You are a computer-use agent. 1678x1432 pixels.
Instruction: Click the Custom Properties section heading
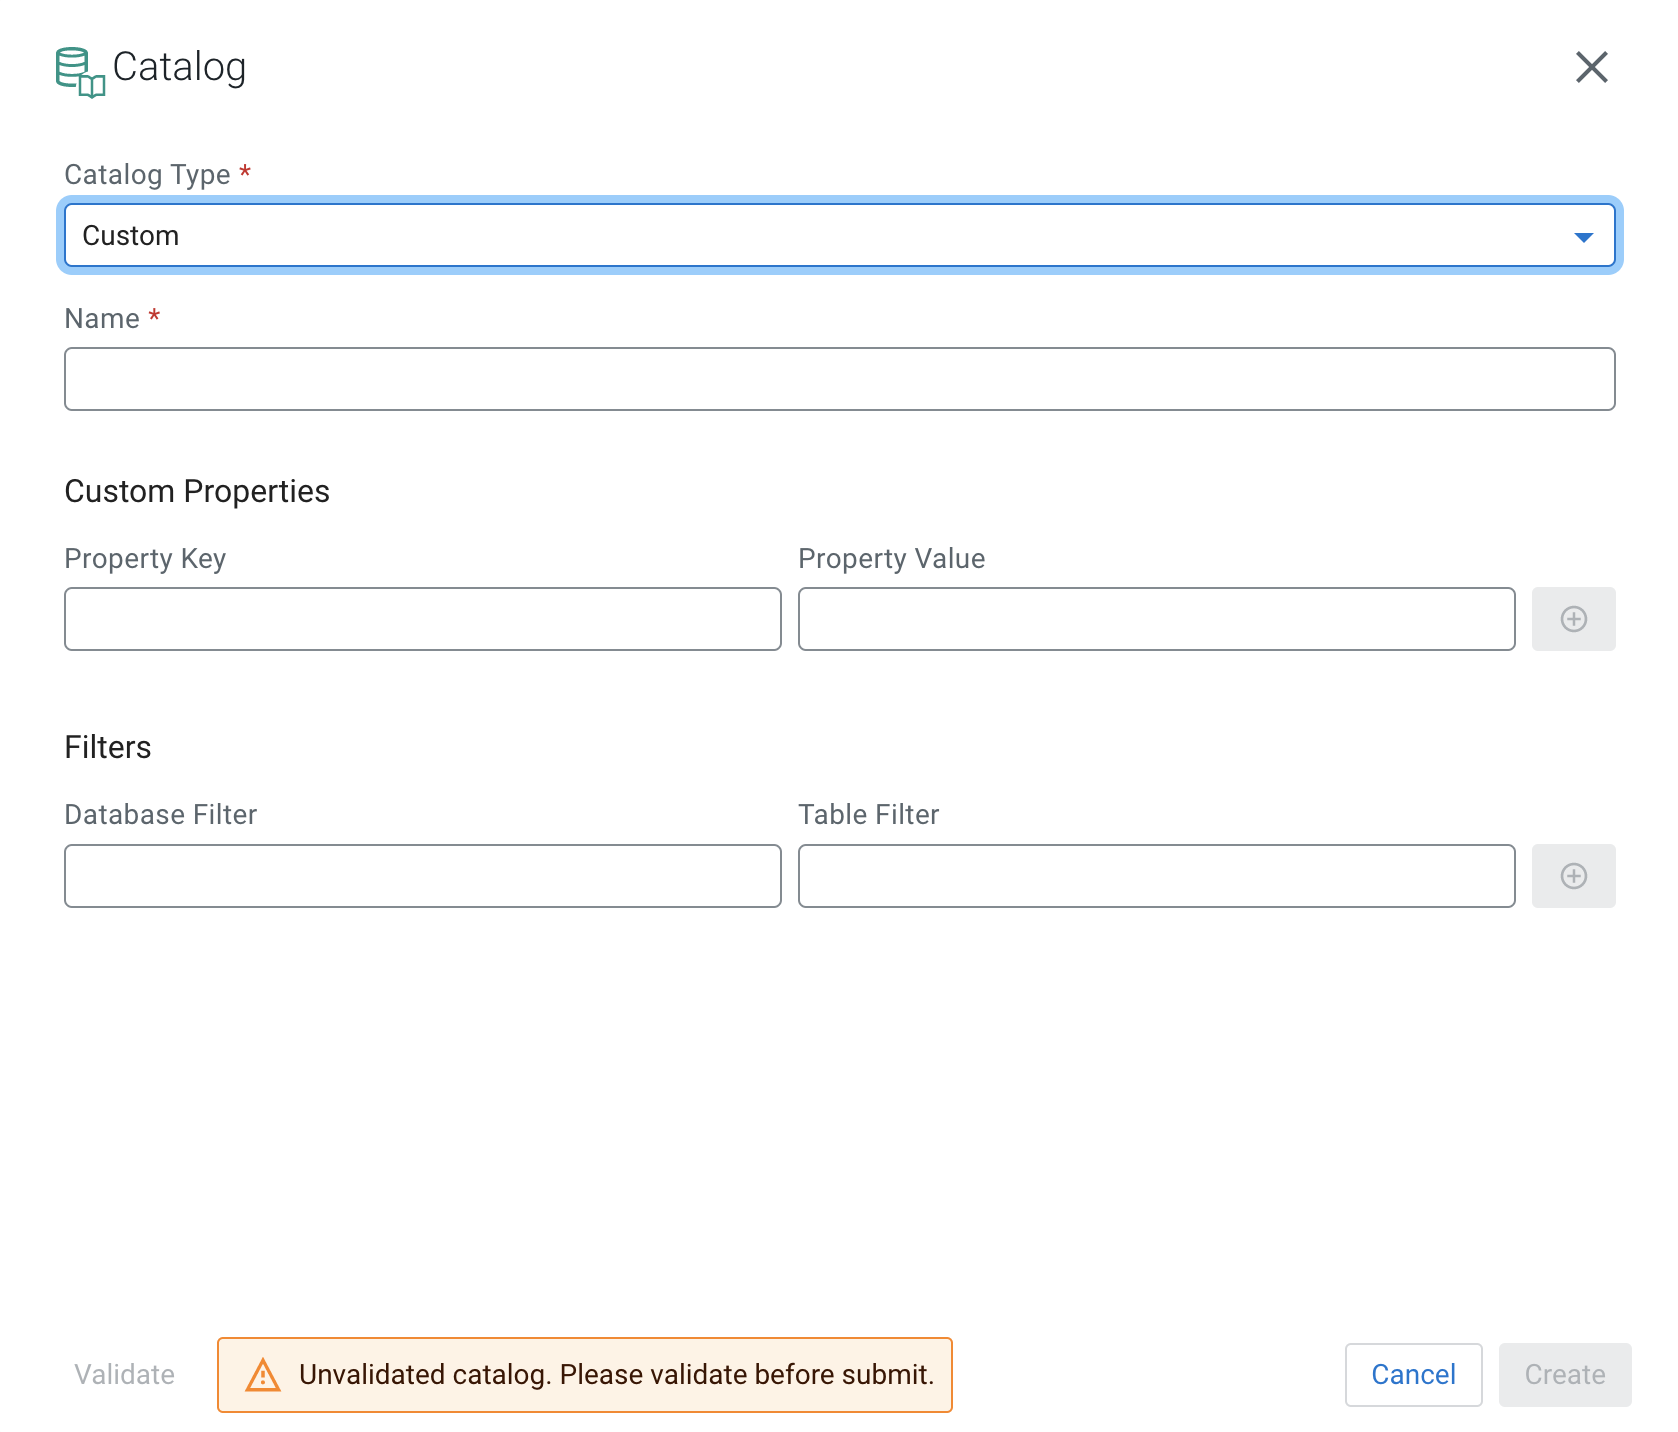point(197,492)
